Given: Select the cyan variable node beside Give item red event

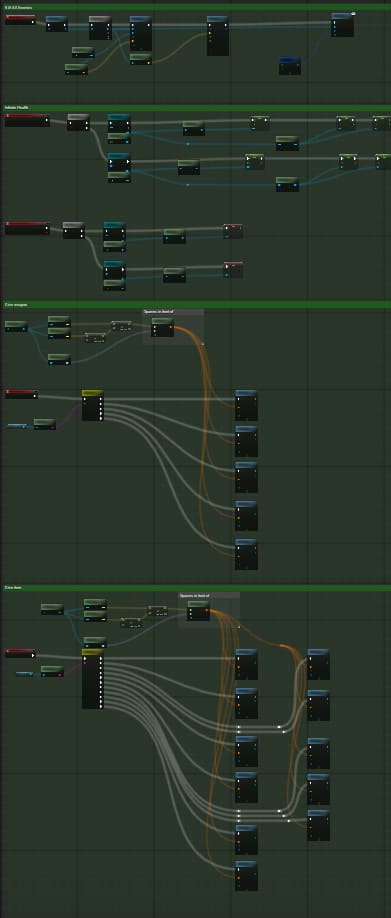Looking at the screenshot, I should click(25, 674).
